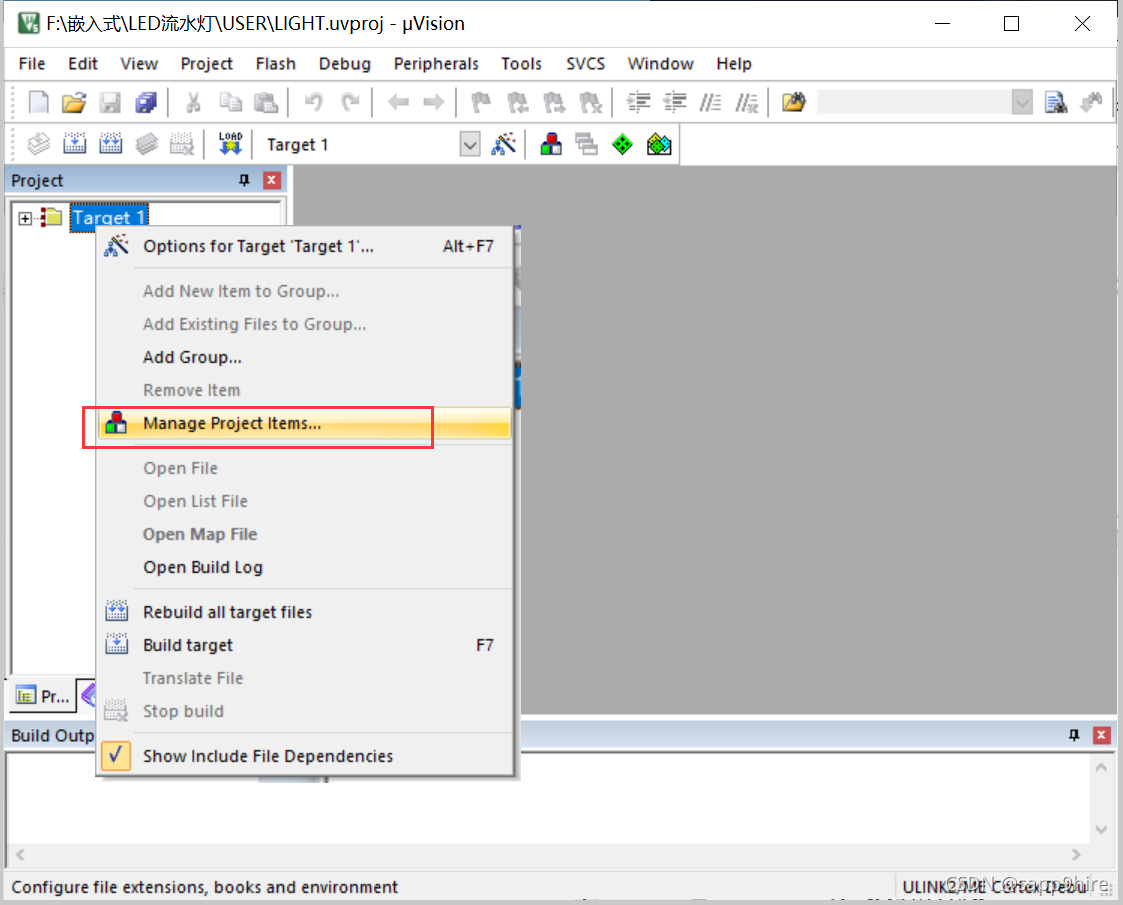Screen dimensions: 1123x905
Task: Open the Debug menu
Action: (x=344, y=64)
